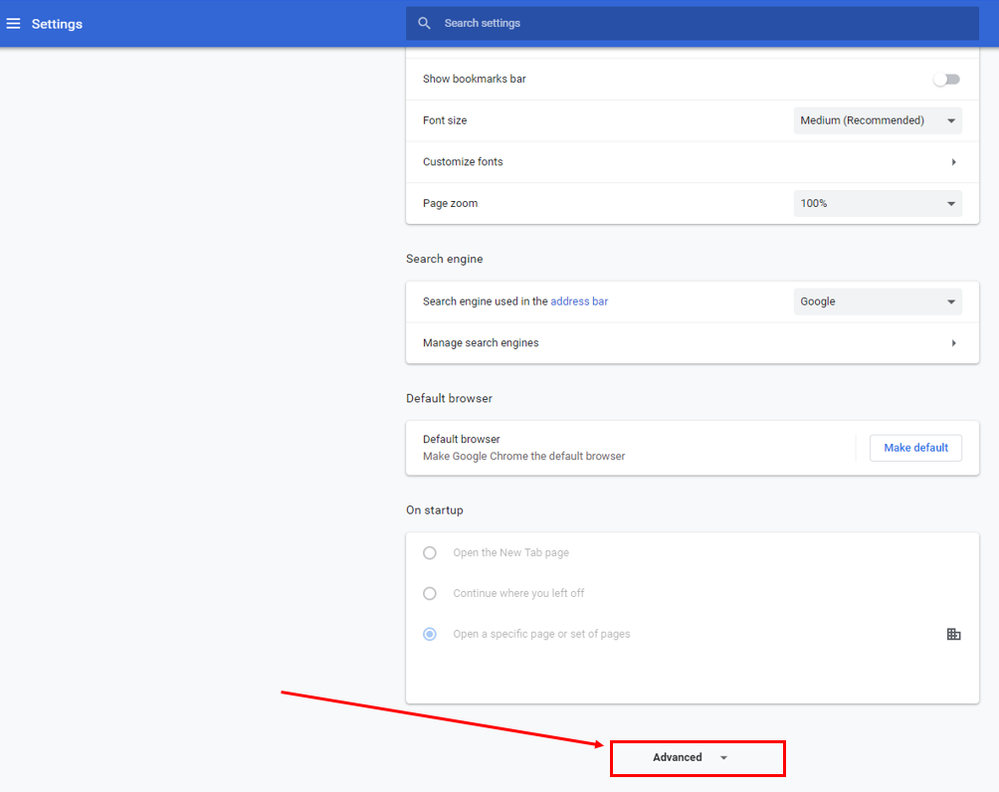The height and width of the screenshot is (792, 999).
Task: Click the extension icon beside specific page option
Action: click(x=953, y=634)
